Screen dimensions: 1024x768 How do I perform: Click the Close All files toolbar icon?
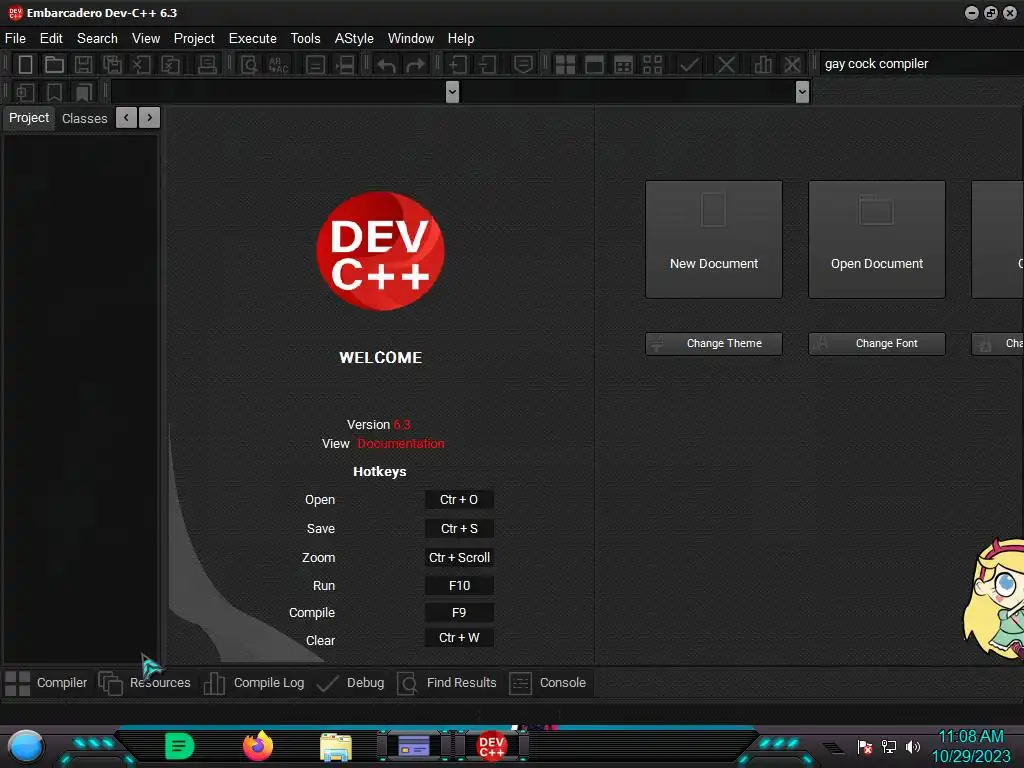pos(170,64)
